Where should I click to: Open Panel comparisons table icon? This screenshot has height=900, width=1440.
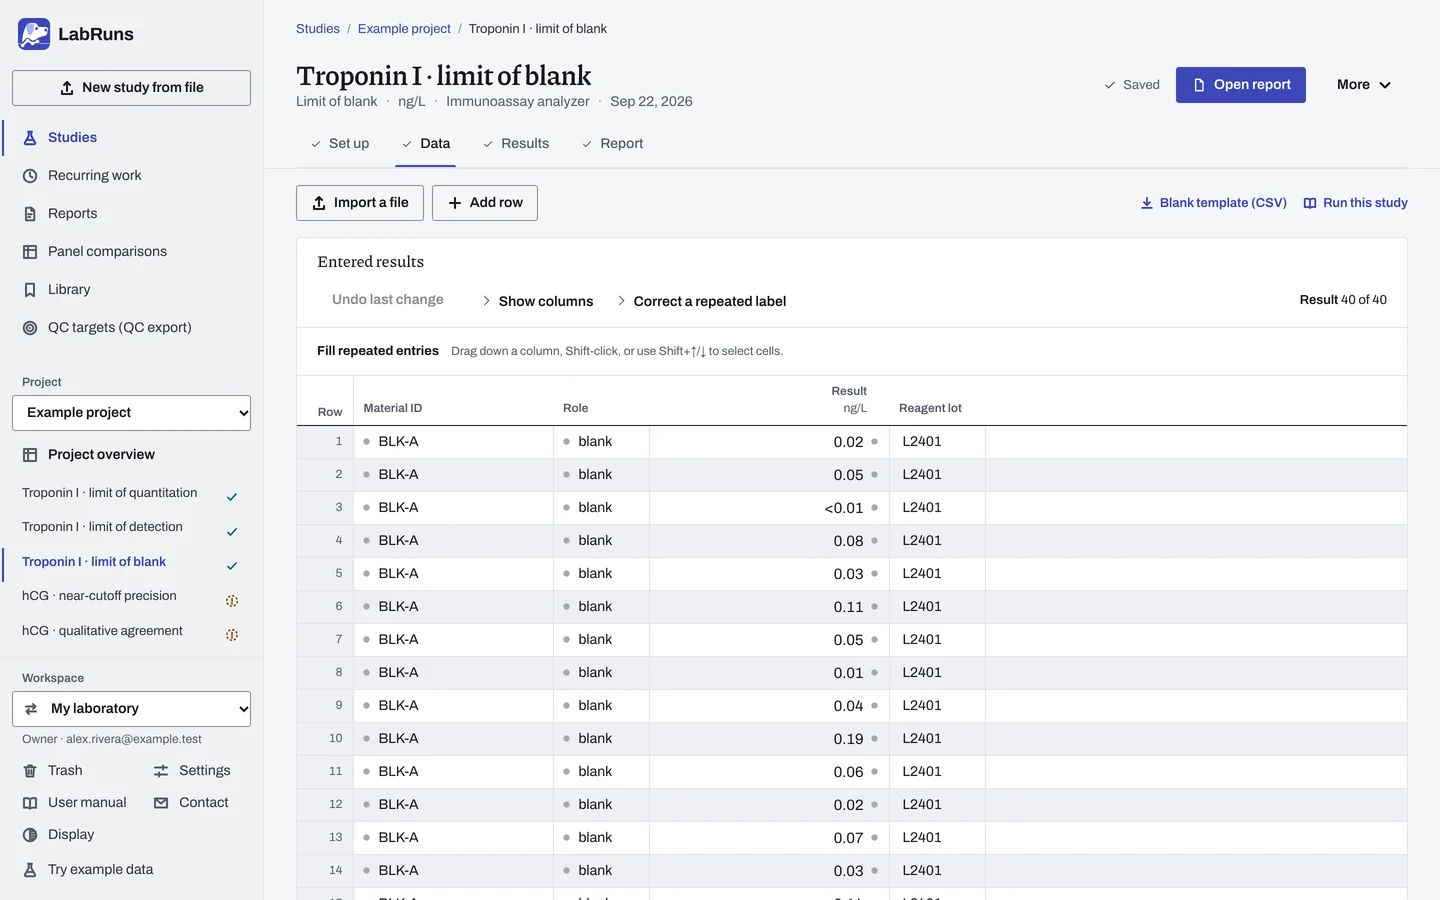(x=30, y=252)
